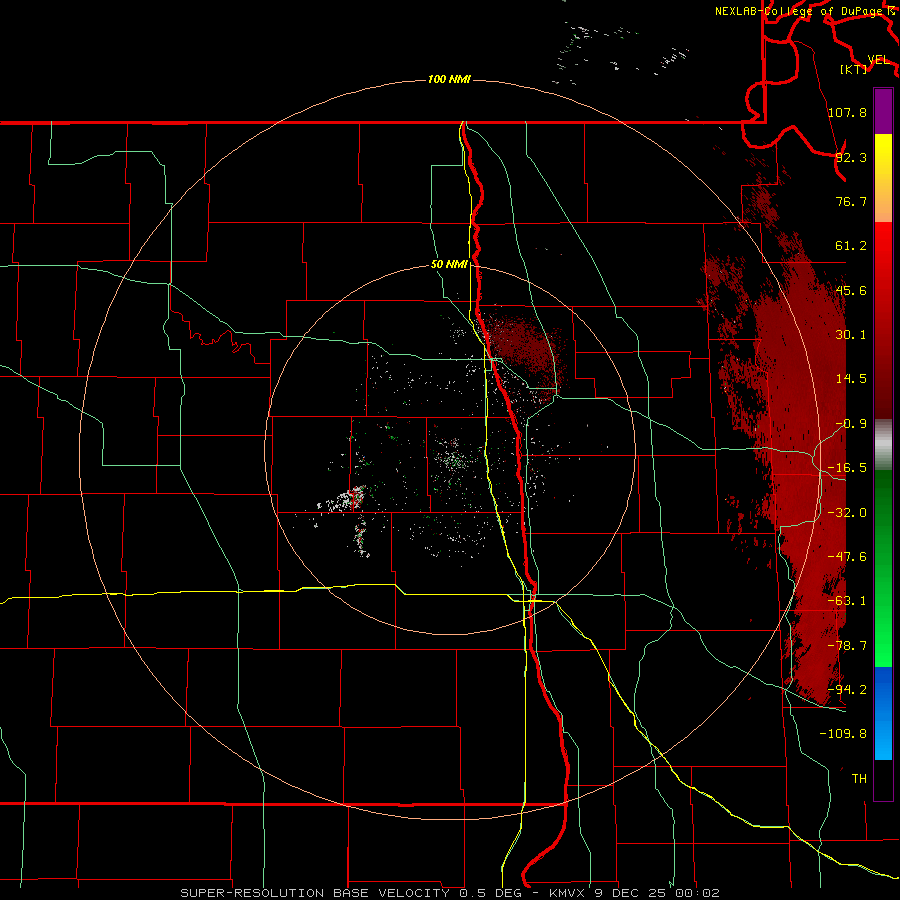This screenshot has height=900, width=900.
Task: Click the 50 NMI range ring label
Action: pyautogui.click(x=449, y=265)
